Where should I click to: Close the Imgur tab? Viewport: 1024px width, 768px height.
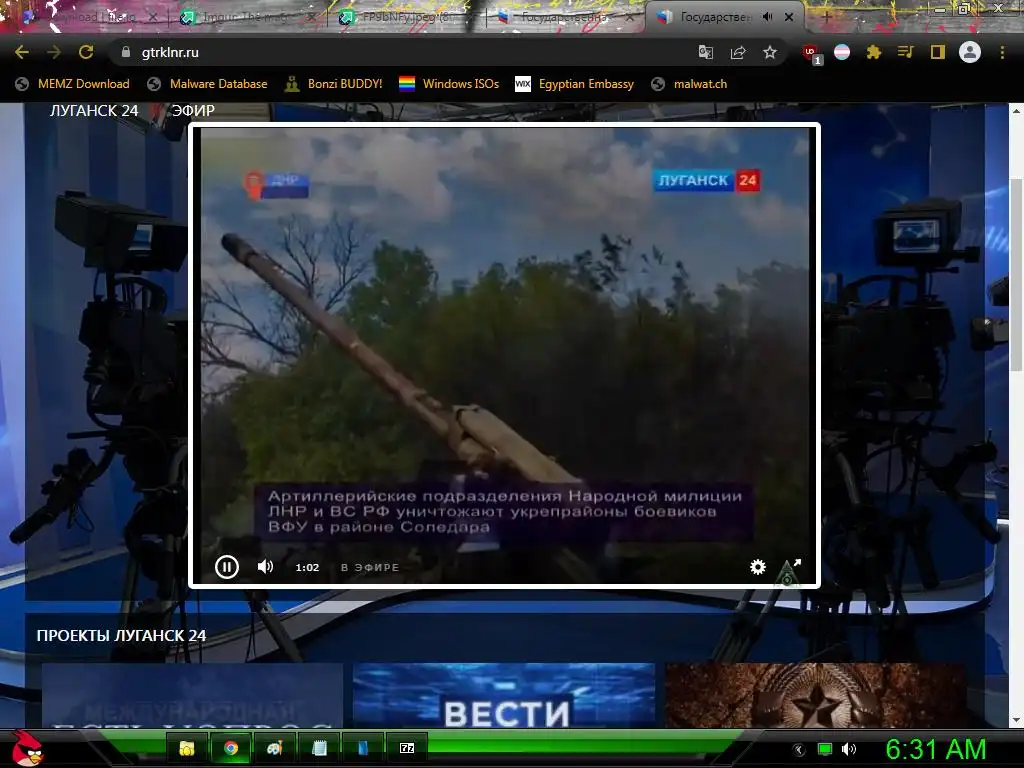click(x=312, y=17)
